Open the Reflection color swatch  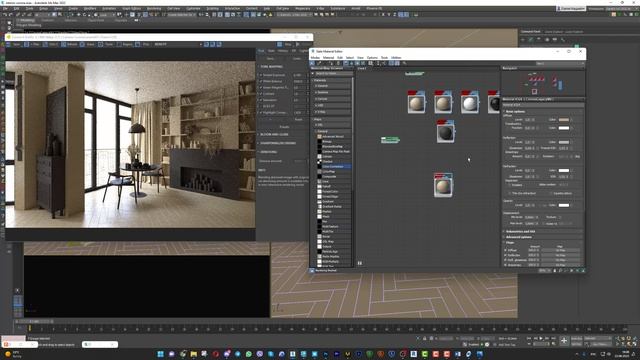pyautogui.click(x=564, y=142)
